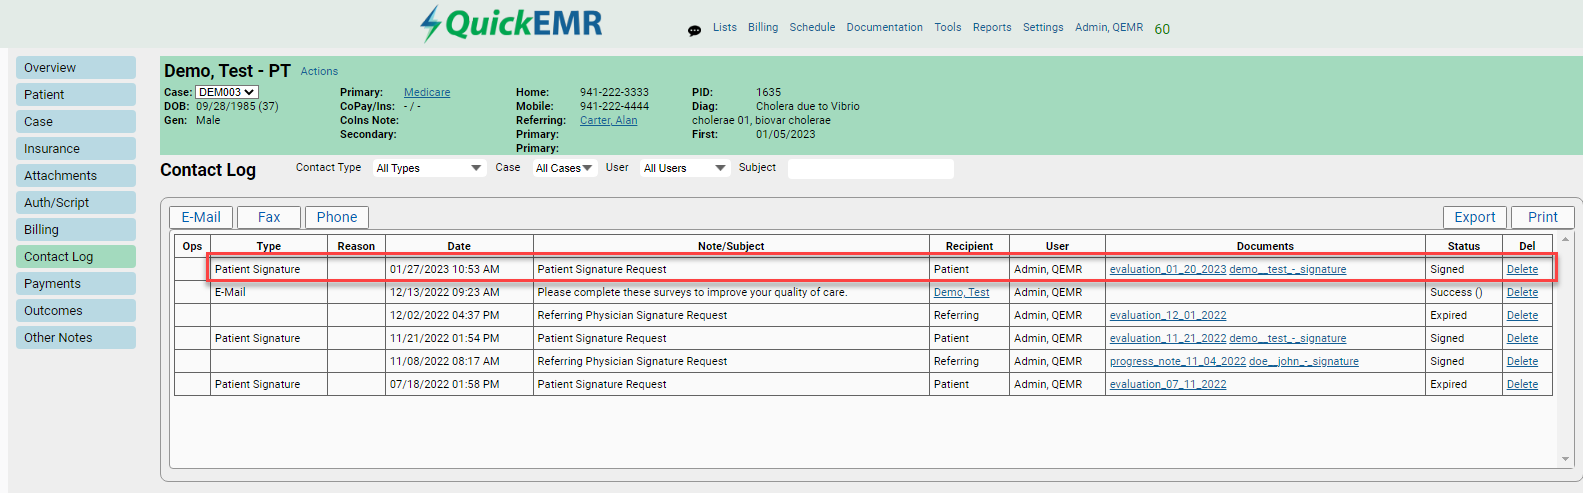Open the Medicare insurance link
Viewport: 1583px width, 493px height.
427,92
